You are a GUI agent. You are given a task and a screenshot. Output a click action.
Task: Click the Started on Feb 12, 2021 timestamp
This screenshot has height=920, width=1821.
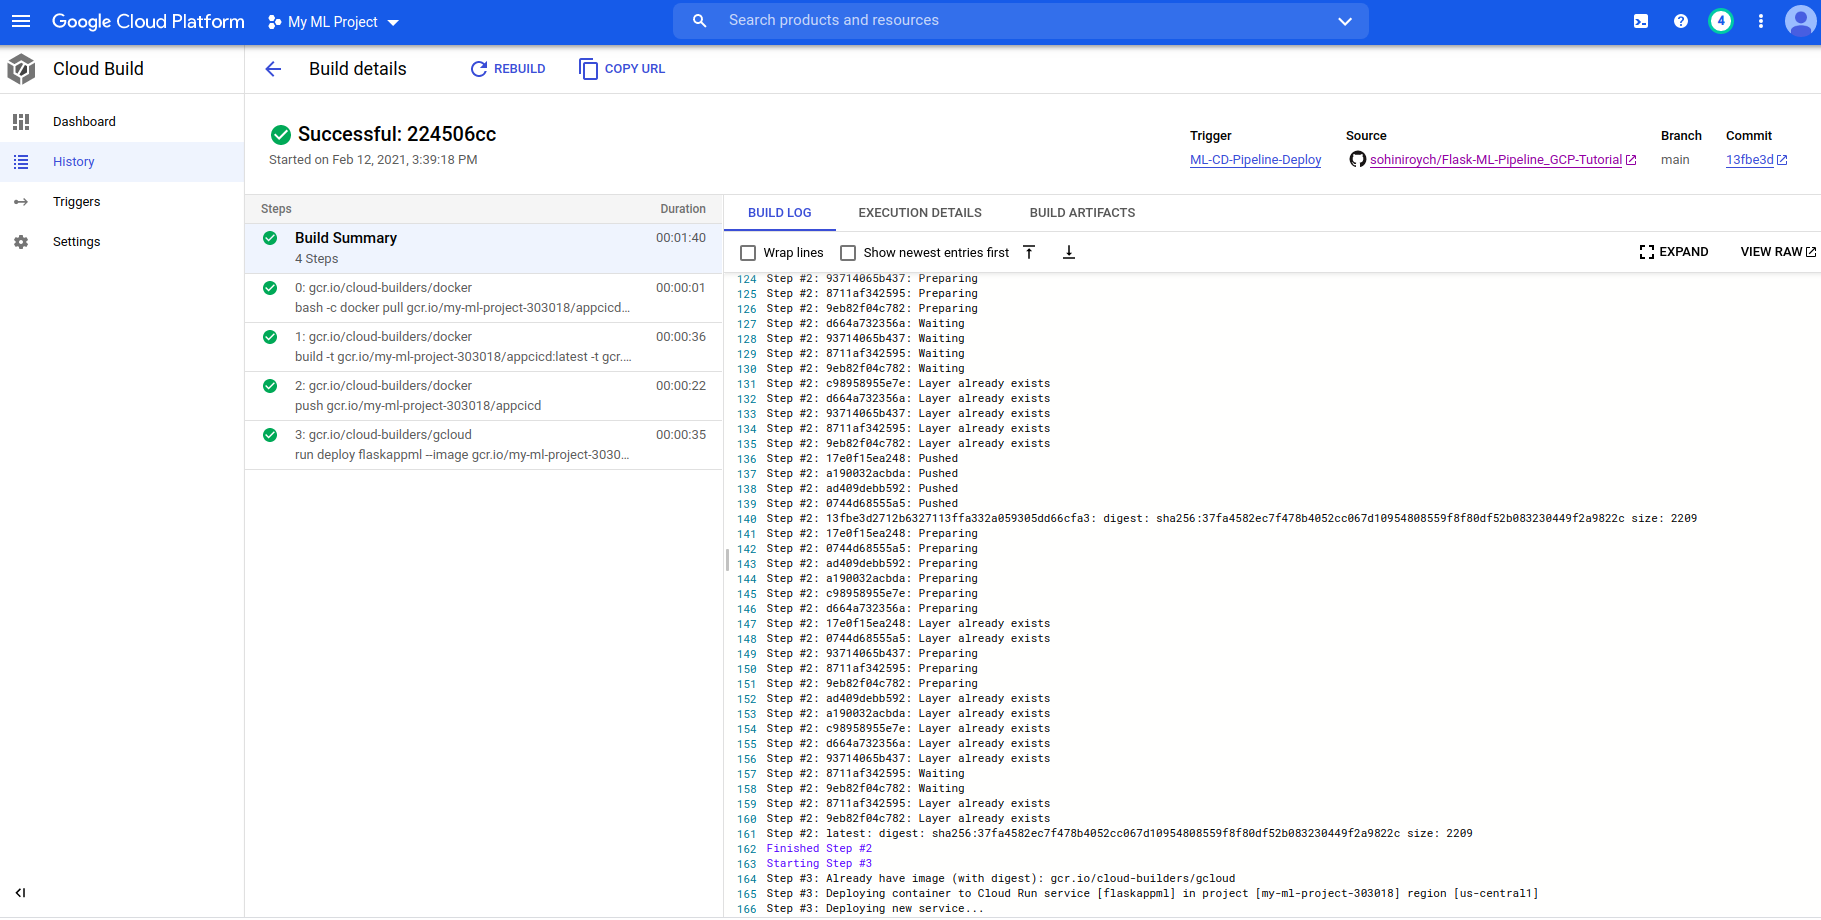(373, 160)
